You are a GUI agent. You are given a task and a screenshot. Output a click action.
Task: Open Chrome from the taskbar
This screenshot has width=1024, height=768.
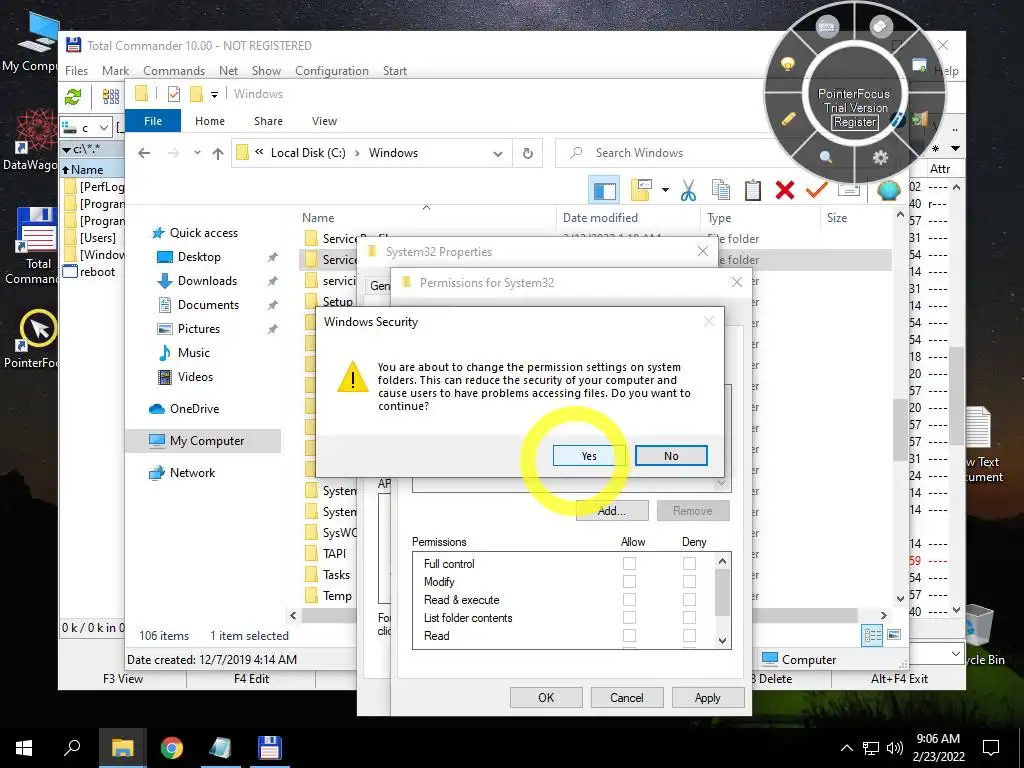[x=172, y=748]
